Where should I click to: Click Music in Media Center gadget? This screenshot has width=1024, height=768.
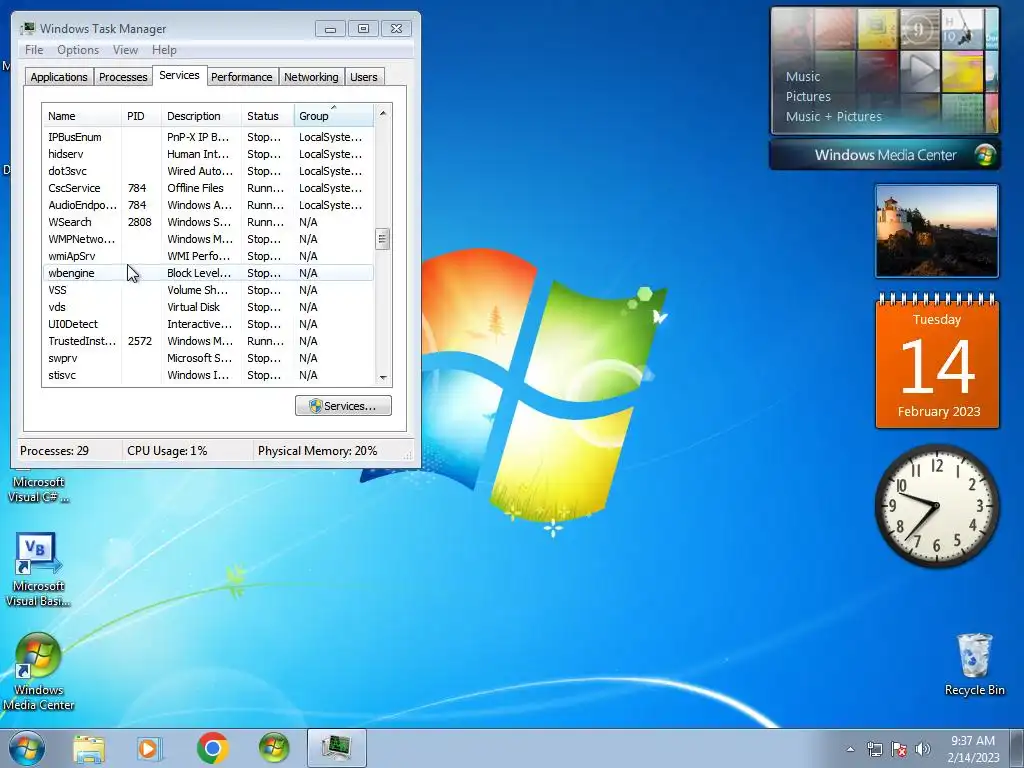(x=803, y=76)
